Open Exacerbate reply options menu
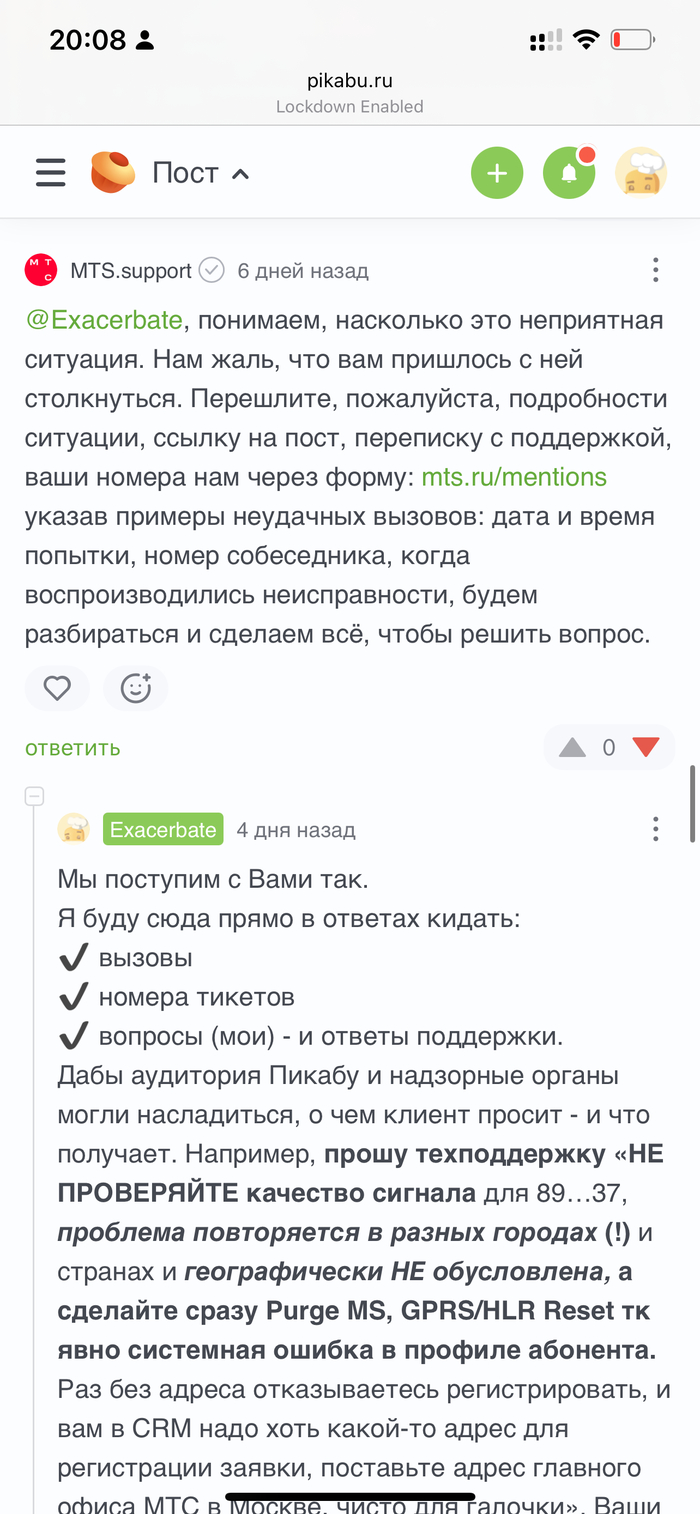Image resolution: width=700 pixels, height=1514 pixels. [x=655, y=829]
